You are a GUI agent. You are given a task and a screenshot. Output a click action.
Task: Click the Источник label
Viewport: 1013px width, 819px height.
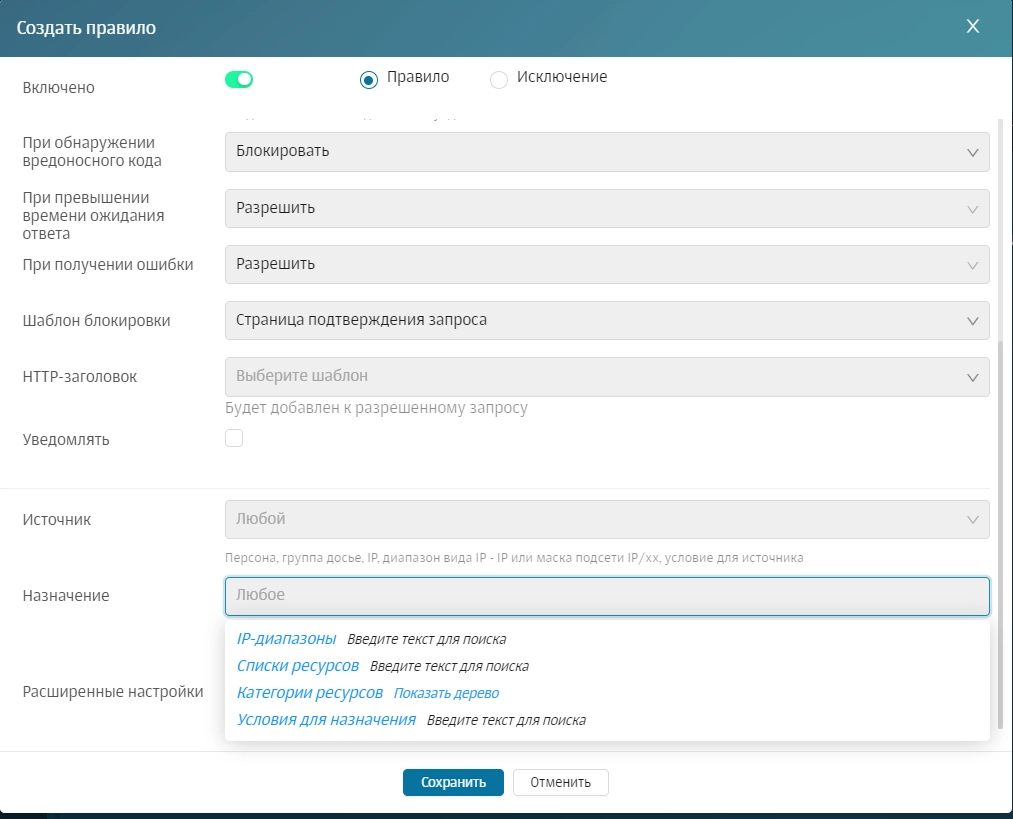click(x=57, y=520)
